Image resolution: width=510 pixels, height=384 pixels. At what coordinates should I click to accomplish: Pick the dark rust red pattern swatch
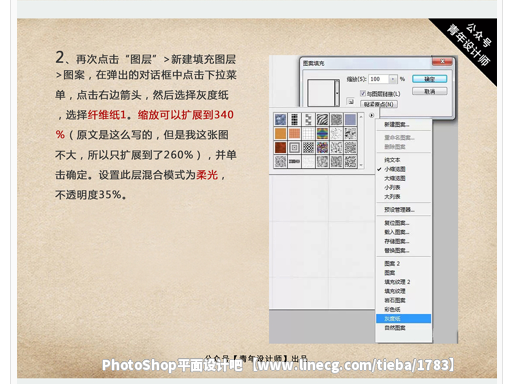click(x=280, y=148)
